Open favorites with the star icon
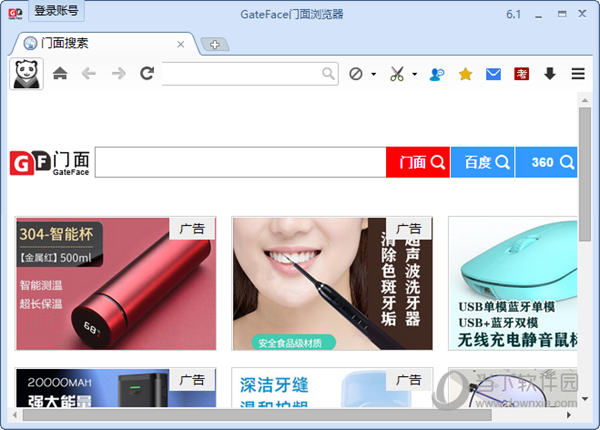This screenshot has width=600, height=430. click(465, 74)
